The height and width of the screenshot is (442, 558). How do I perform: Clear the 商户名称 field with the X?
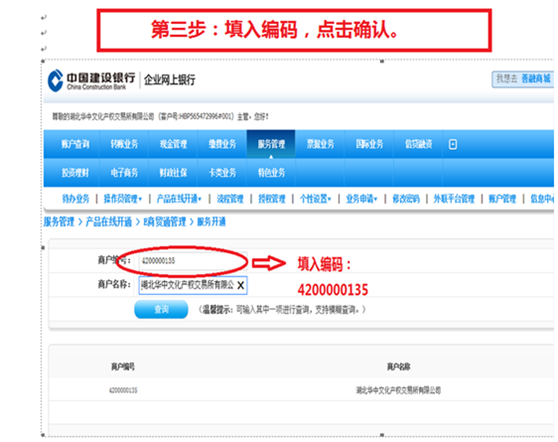[241, 285]
